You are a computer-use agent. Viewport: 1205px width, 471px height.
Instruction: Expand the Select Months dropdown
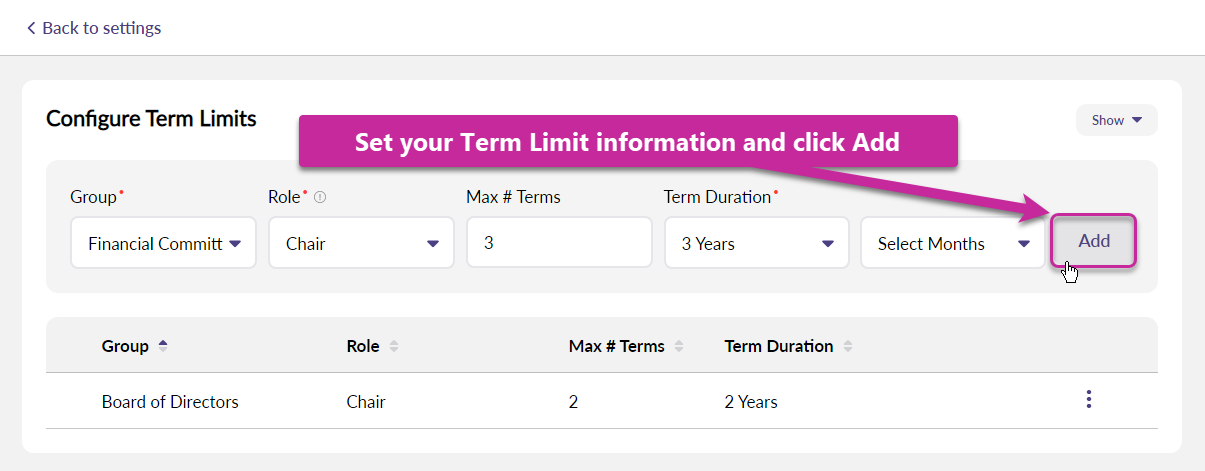point(952,243)
